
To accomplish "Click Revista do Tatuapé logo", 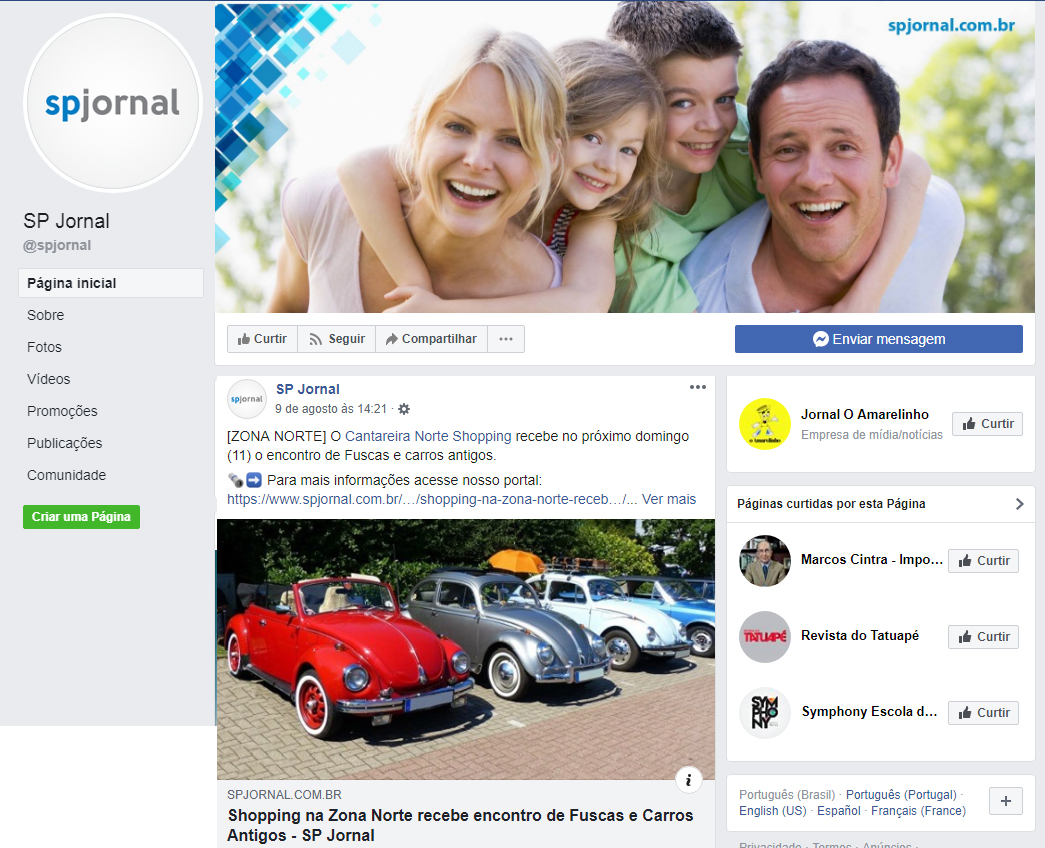I will point(764,637).
